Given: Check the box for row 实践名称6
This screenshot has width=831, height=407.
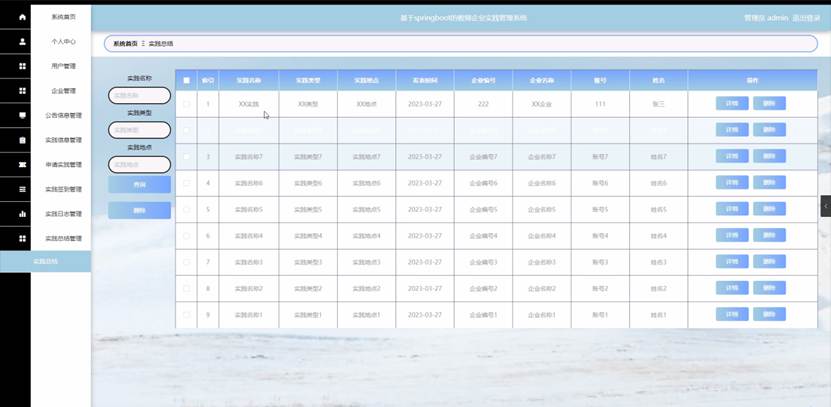Looking at the screenshot, I should click(x=186, y=183).
